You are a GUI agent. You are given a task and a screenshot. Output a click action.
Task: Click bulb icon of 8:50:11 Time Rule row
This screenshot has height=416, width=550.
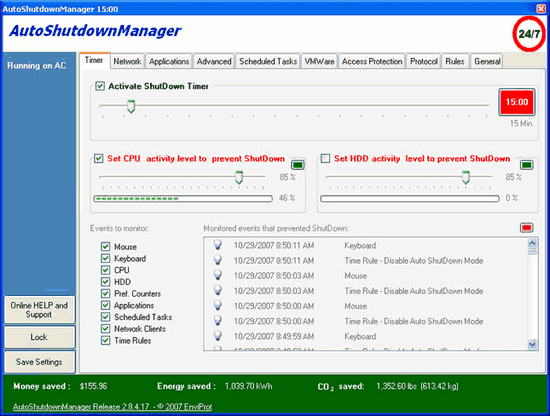coord(218,260)
